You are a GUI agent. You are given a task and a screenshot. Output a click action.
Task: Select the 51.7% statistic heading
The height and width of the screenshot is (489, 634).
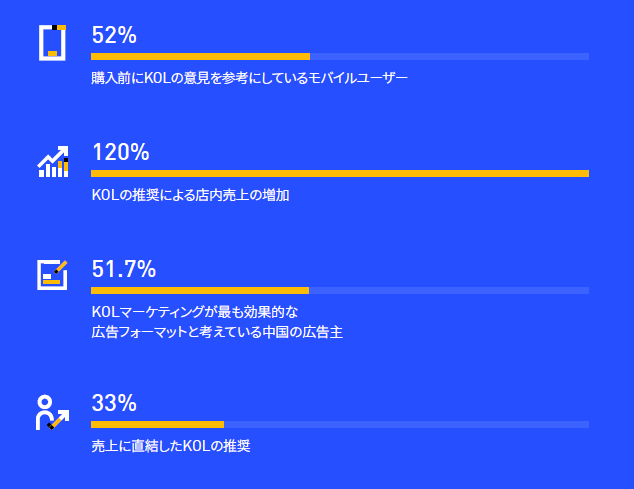[124, 269]
